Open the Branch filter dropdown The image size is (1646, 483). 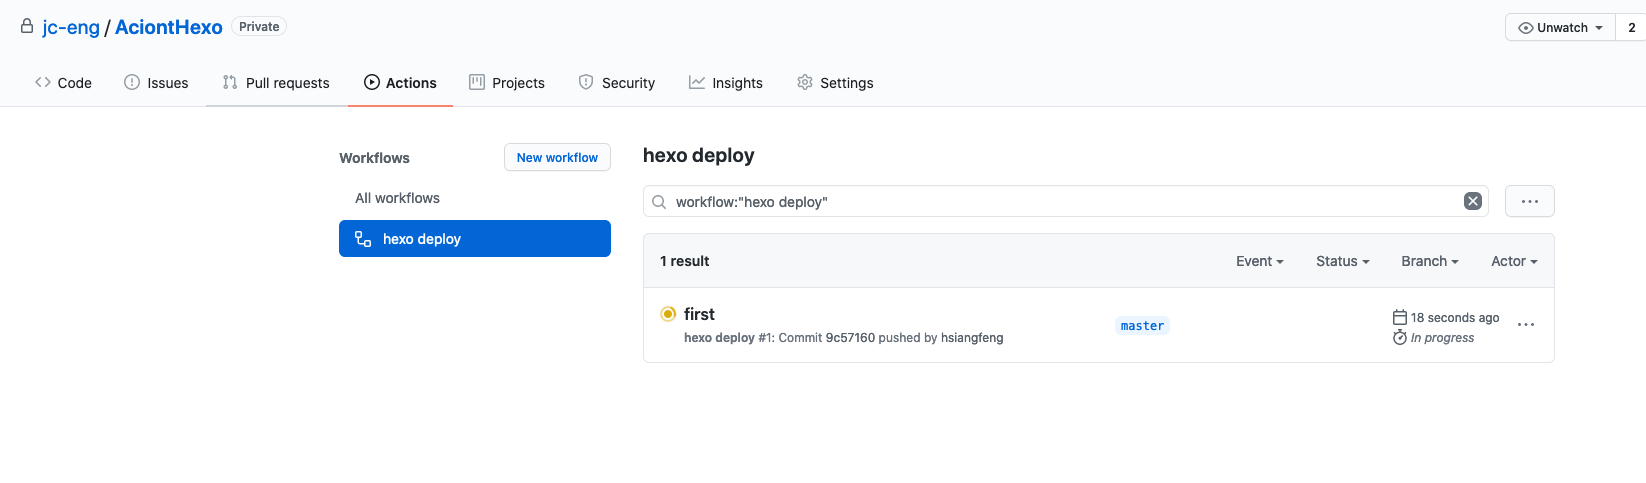click(x=1429, y=261)
